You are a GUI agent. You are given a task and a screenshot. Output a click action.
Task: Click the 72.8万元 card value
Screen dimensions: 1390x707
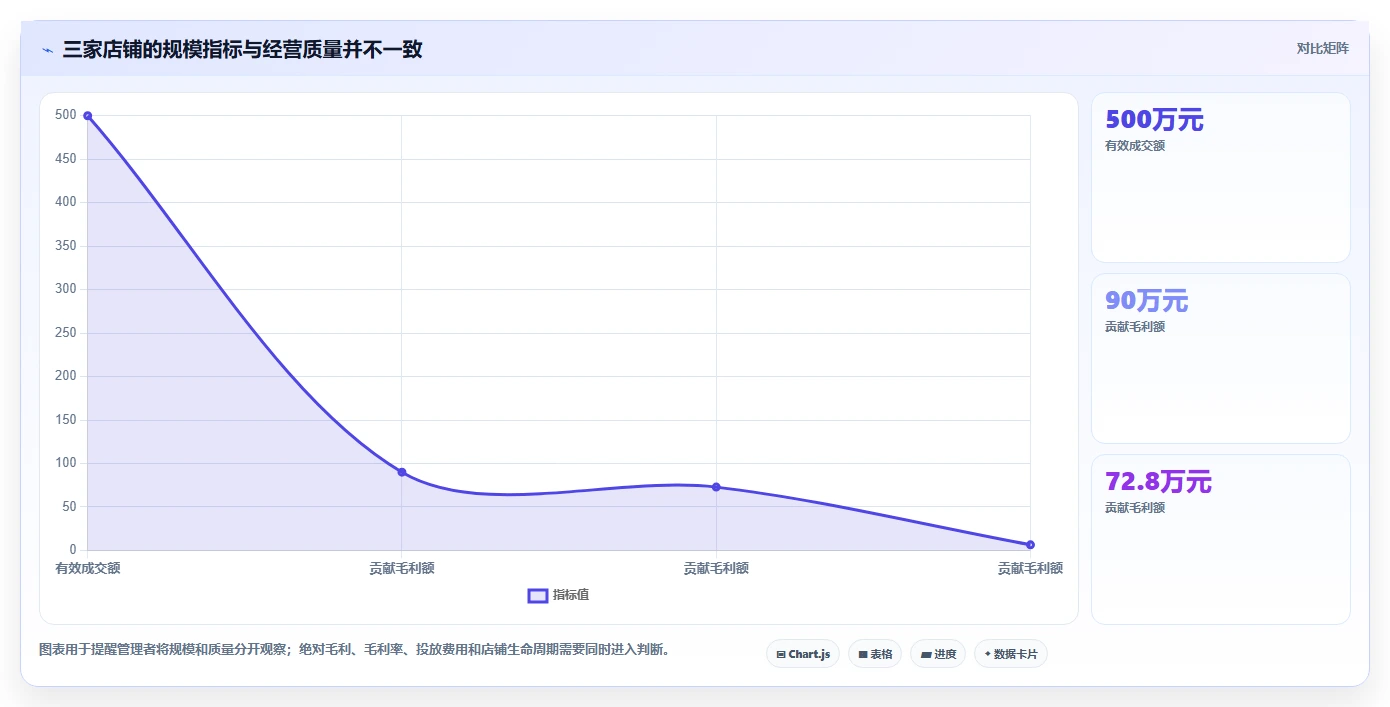coord(1158,482)
